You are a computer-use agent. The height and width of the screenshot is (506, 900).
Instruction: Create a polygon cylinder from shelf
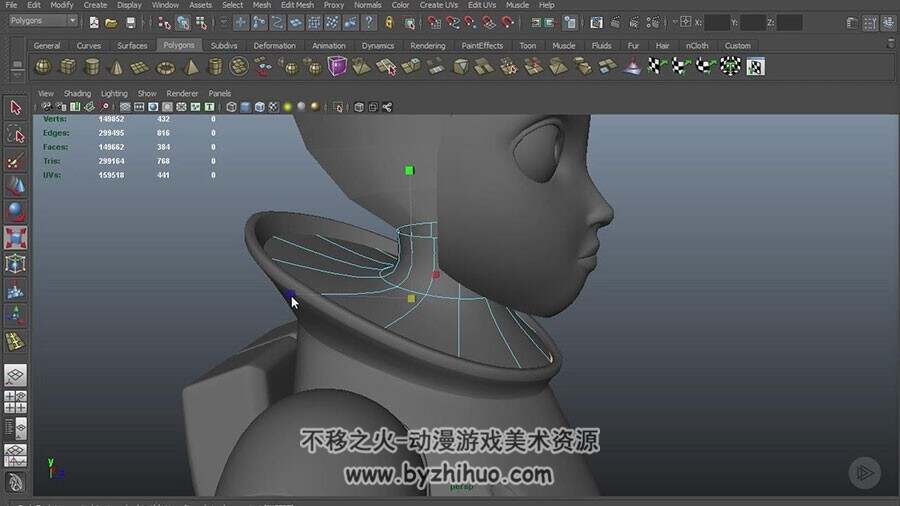click(x=92, y=67)
